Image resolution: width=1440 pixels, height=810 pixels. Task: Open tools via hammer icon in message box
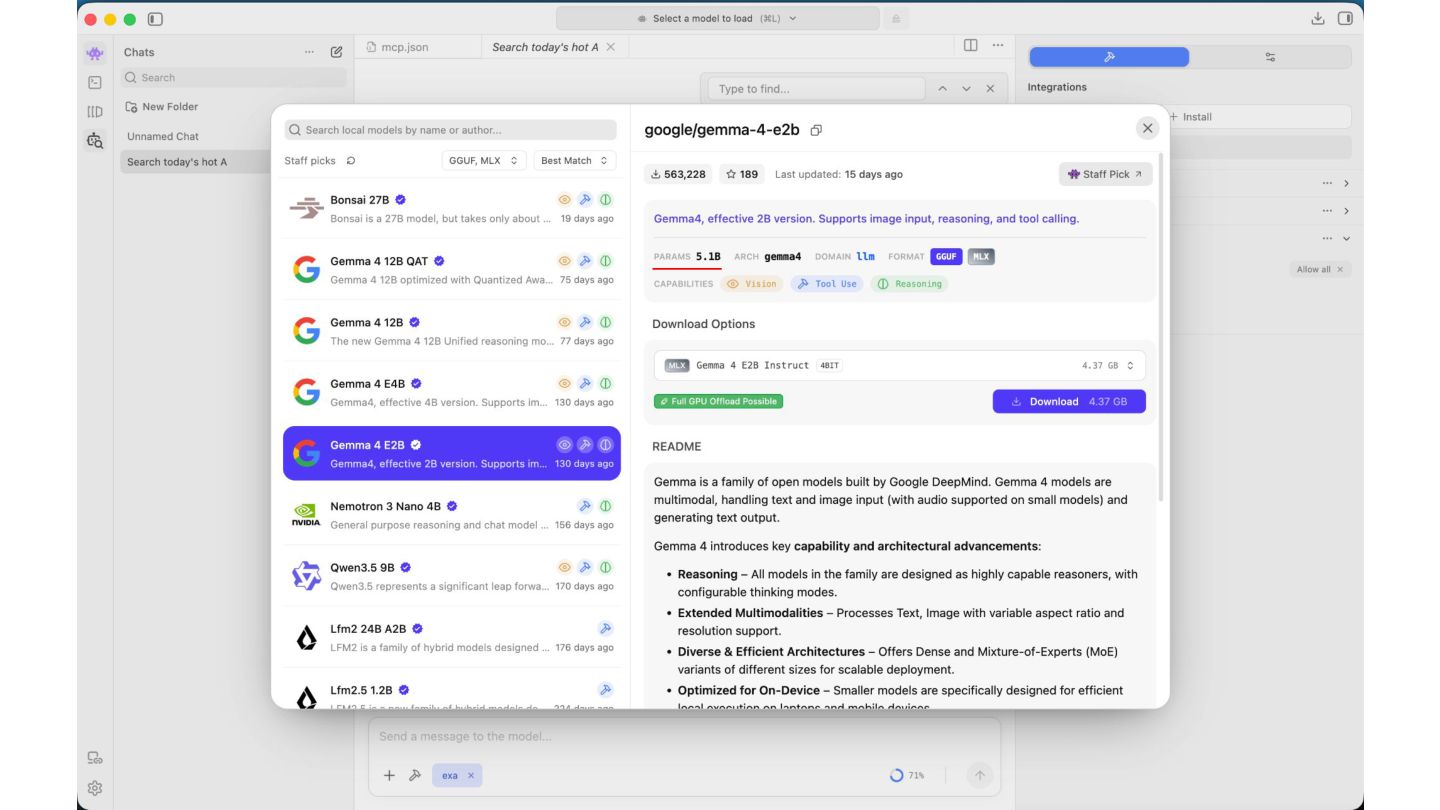(x=415, y=775)
